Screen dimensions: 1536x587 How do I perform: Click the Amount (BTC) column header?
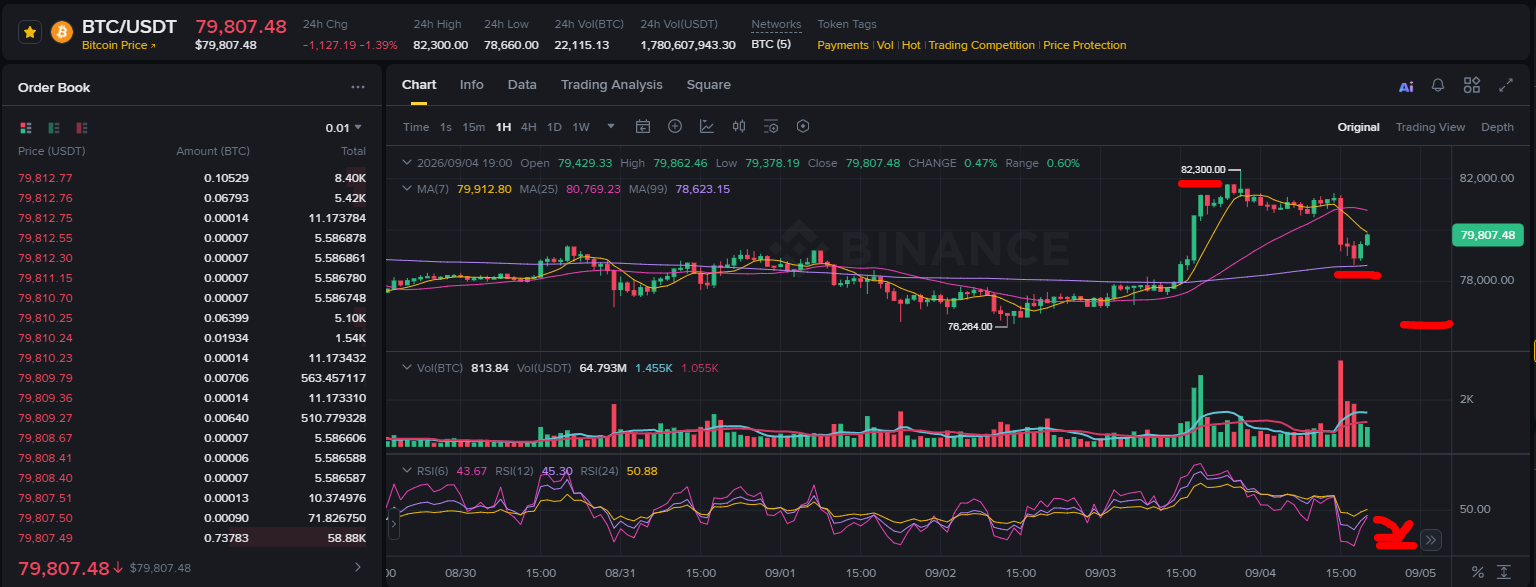click(212, 151)
